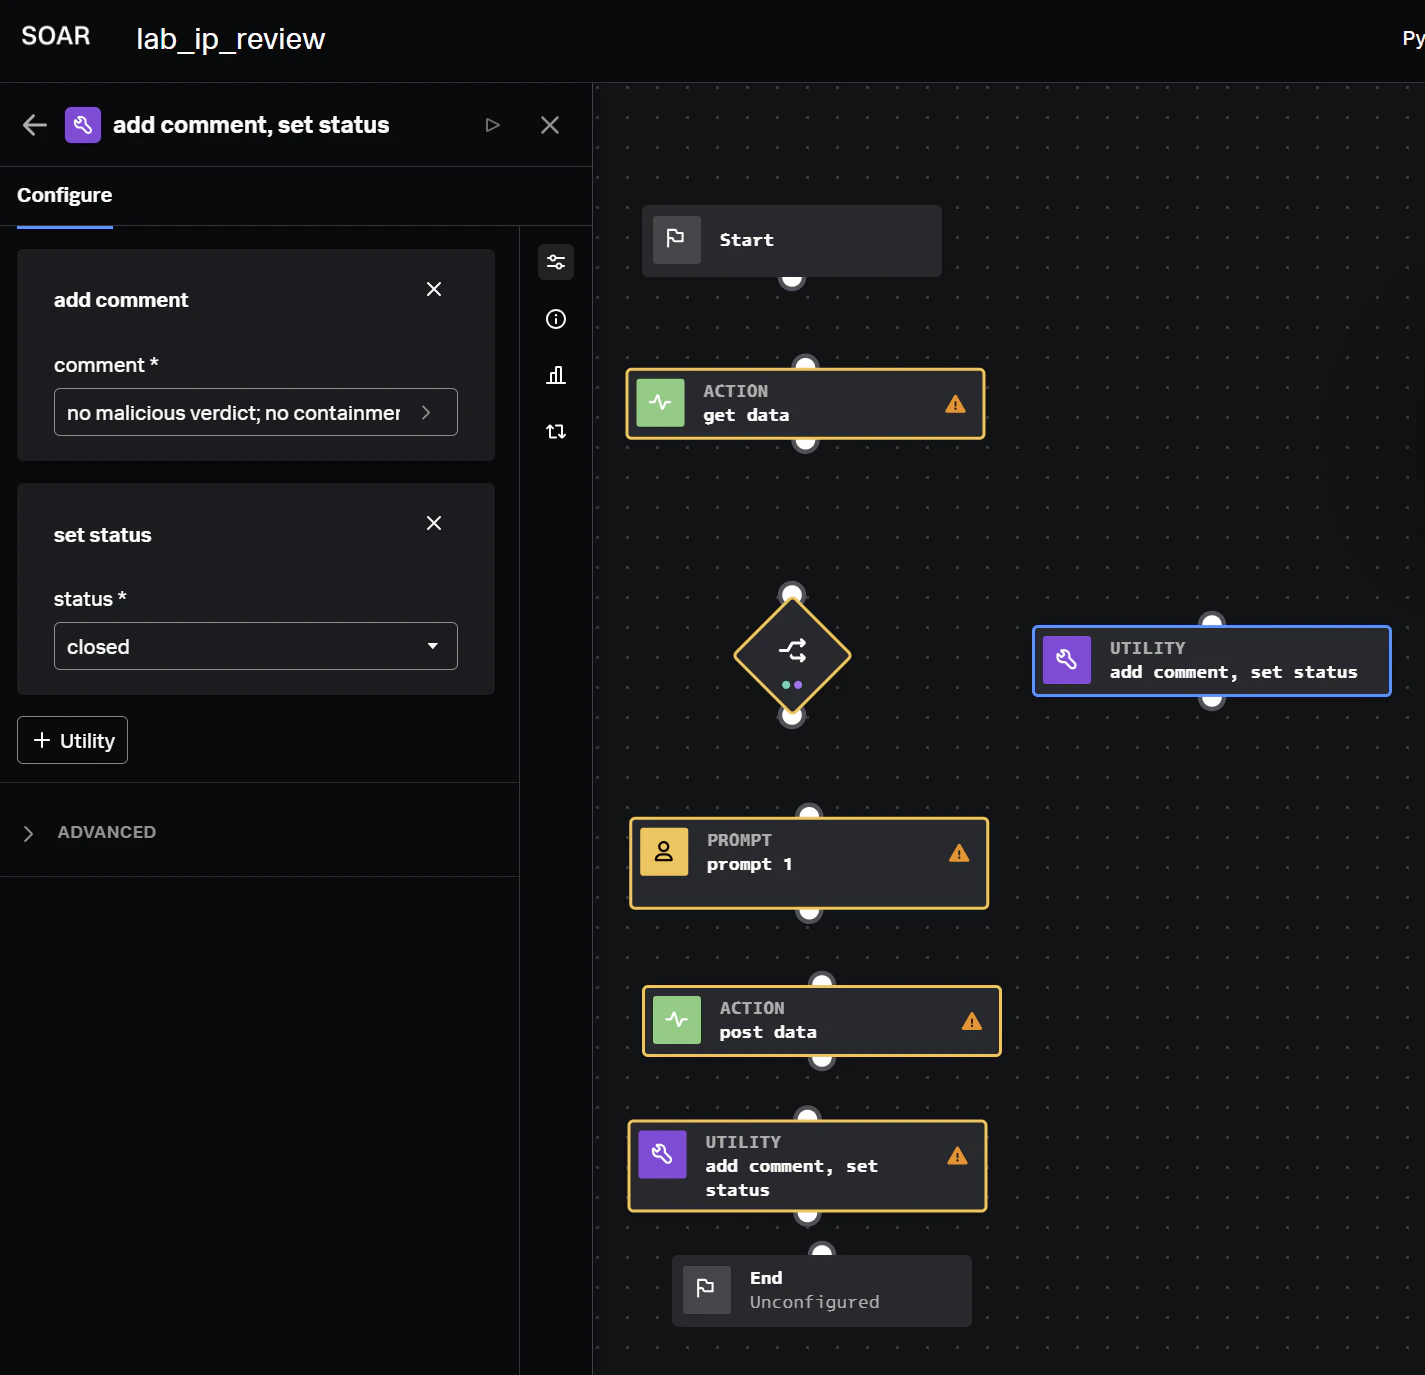Viewport: 1425px width, 1375px height.
Task: Close the add comment, set status panel
Action: click(x=550, y=125)
